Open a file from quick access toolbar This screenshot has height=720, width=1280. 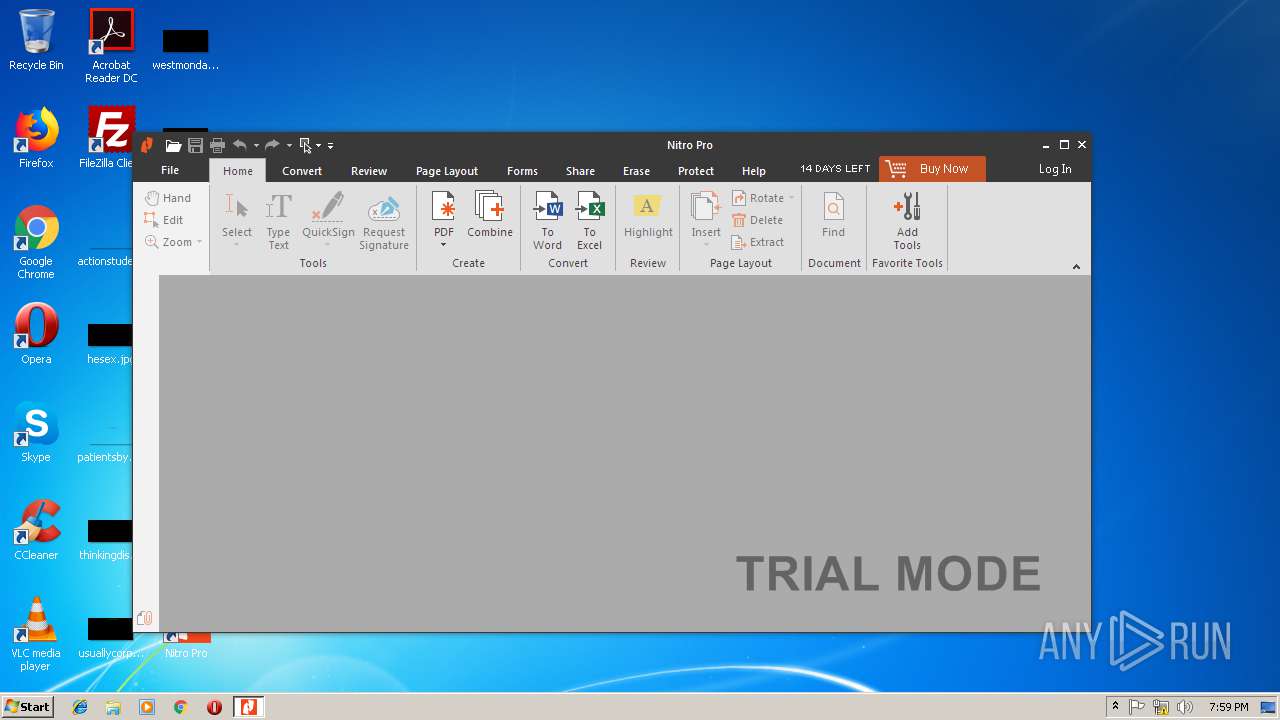[173, 146]
